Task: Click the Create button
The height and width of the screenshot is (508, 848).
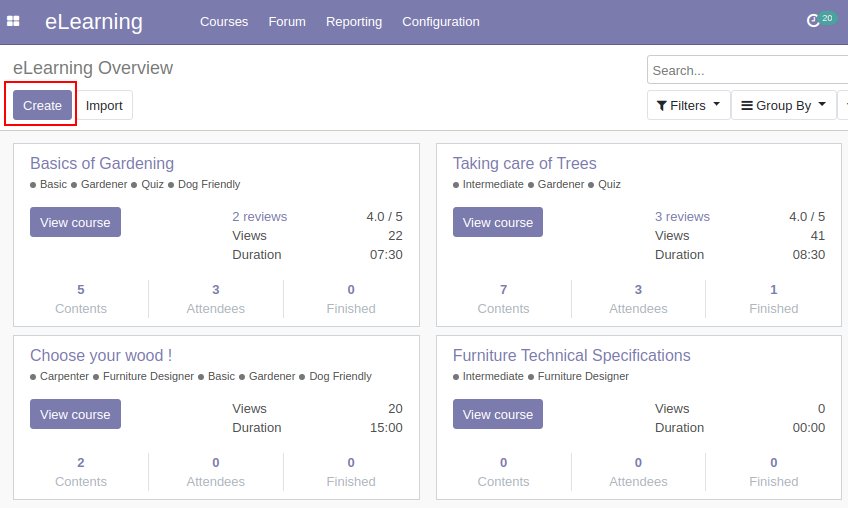Action: [42, 105]
